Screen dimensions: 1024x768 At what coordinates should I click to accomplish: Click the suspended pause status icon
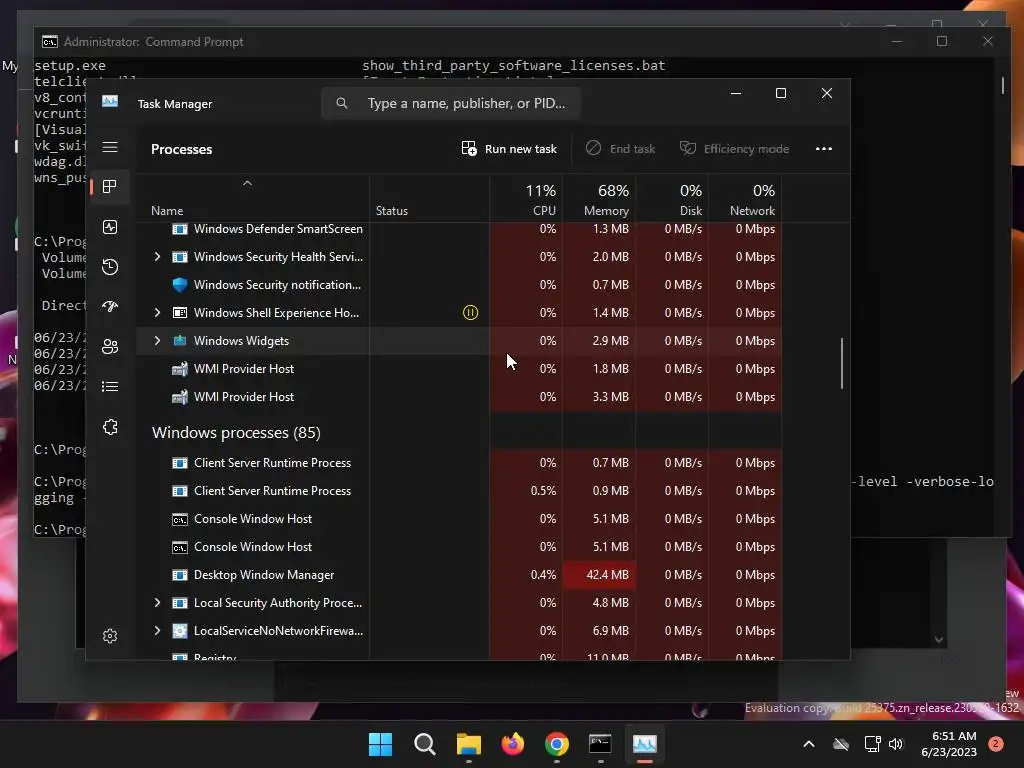click(470, 313)
